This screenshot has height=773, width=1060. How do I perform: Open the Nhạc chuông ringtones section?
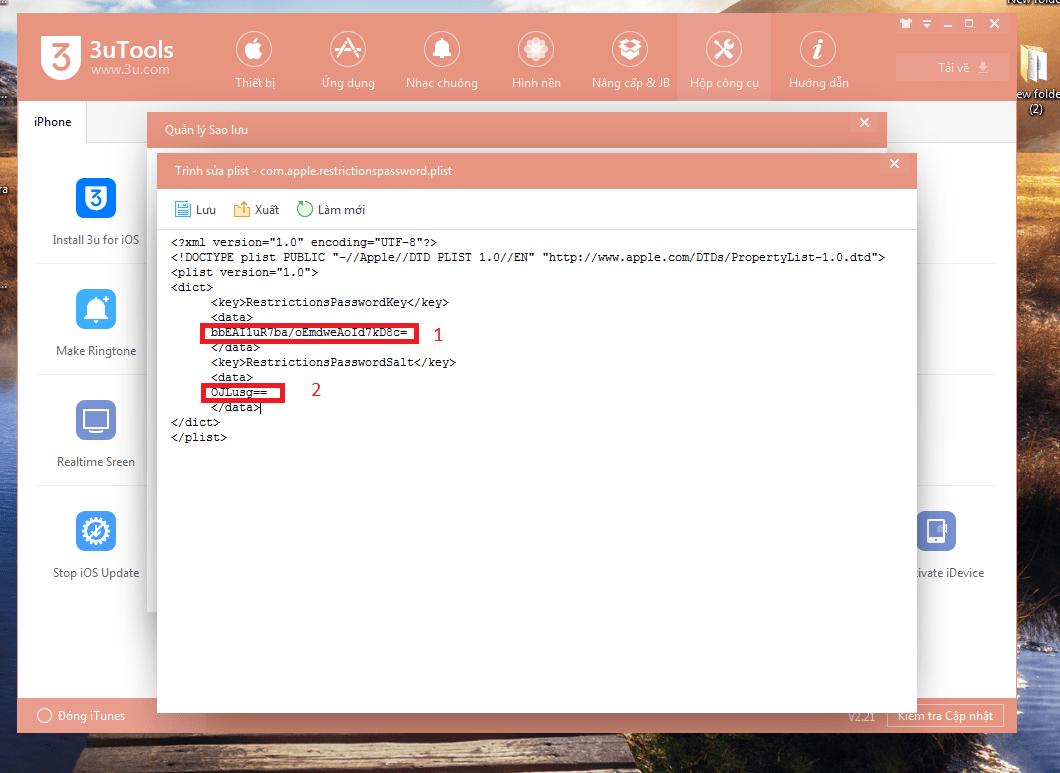tap(442, 60)
